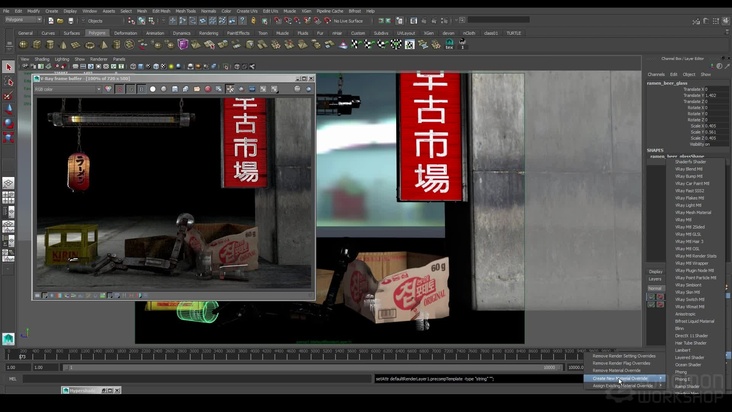Screen dimensions: 732x412
Task: Click the checker pattern UV shelf icon
Action: 409,45
